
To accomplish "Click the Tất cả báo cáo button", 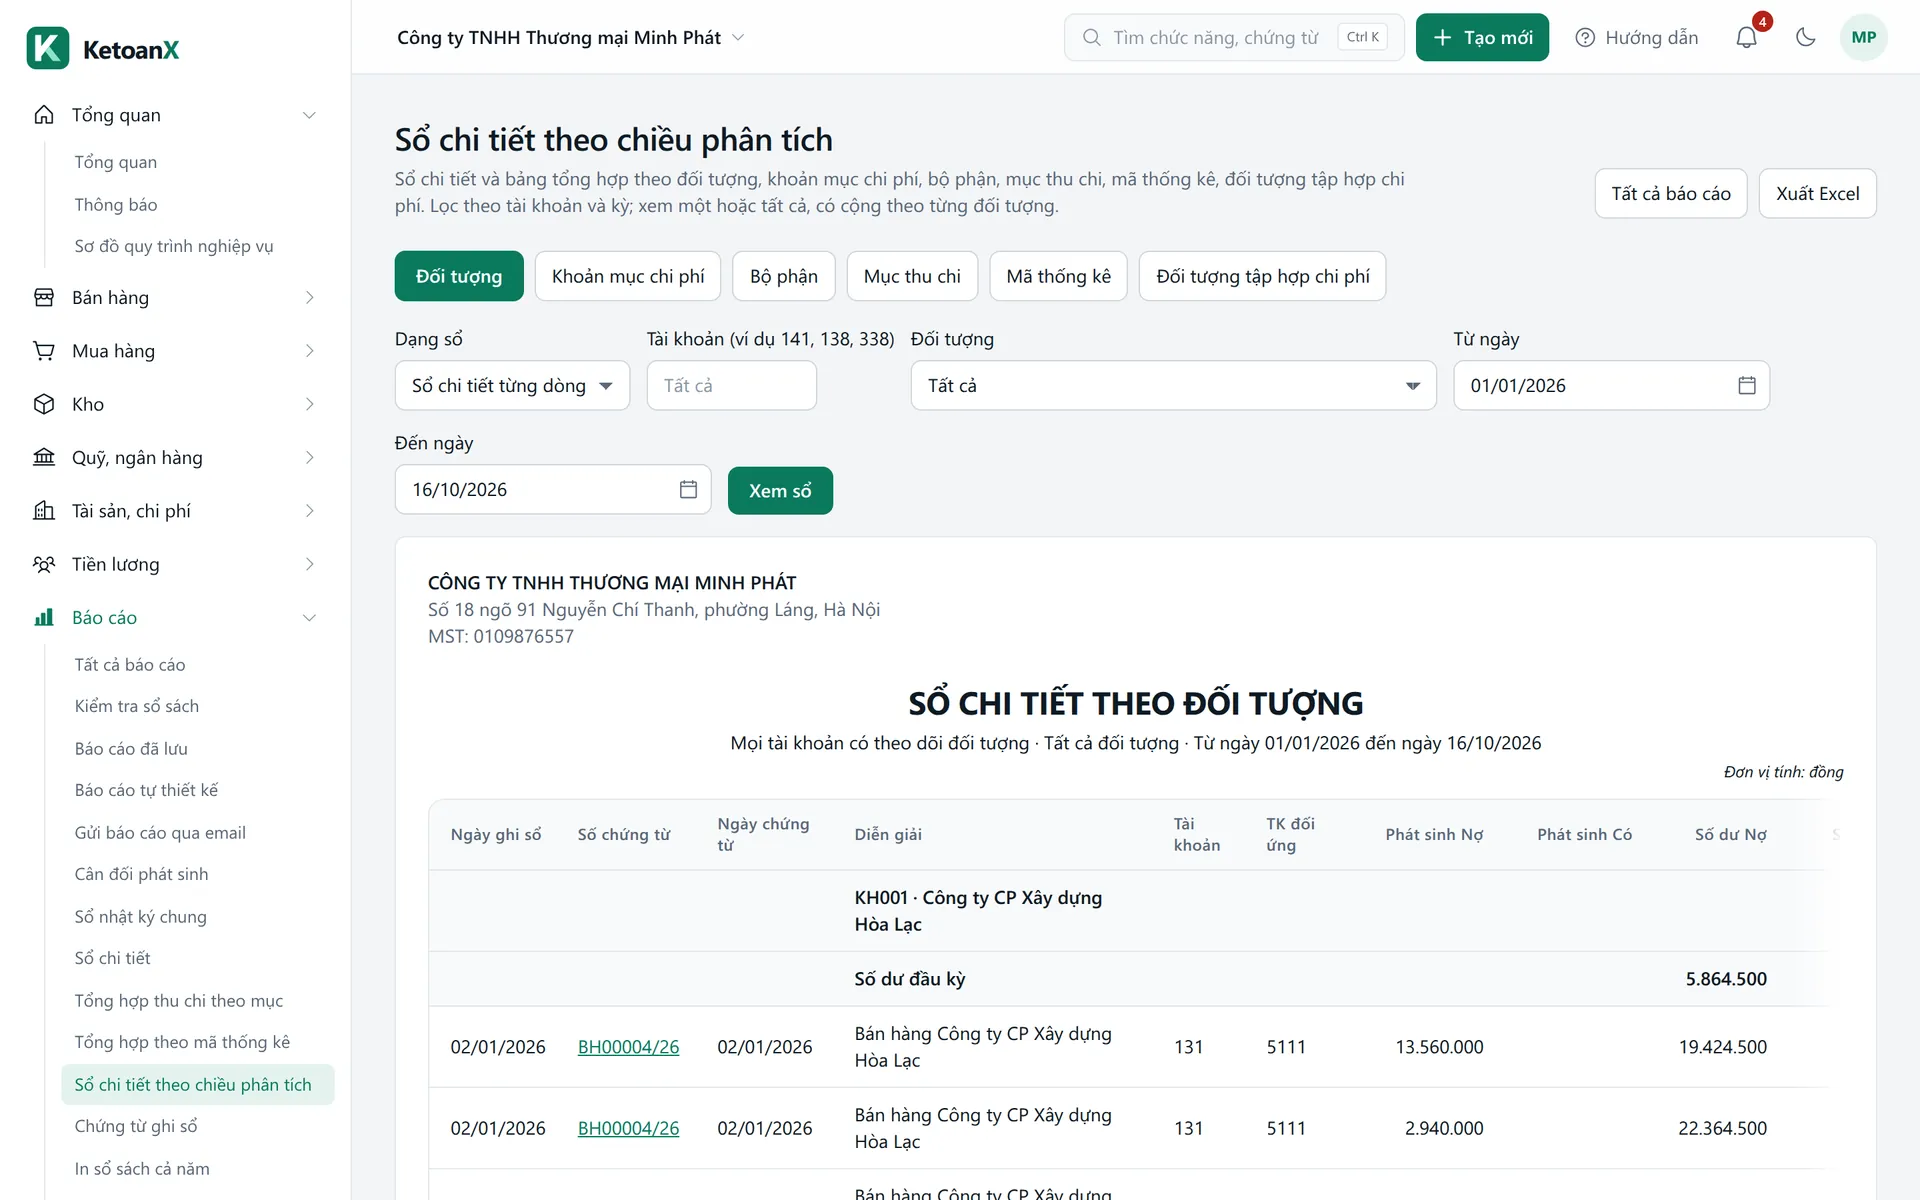I will click(x=1670, y=193).
